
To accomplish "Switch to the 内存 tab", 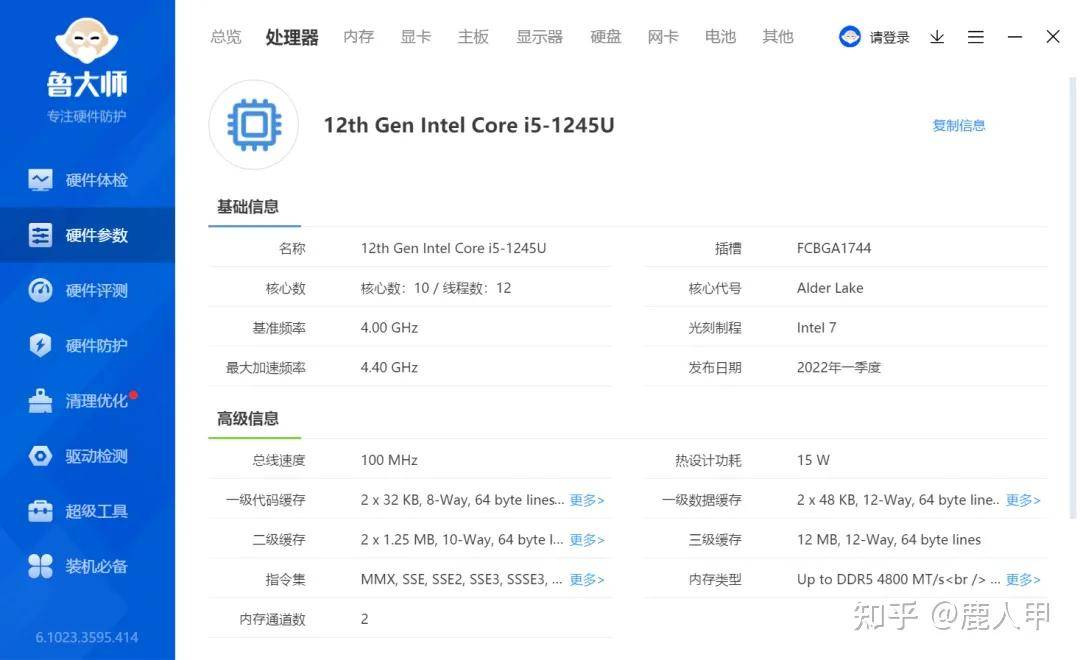I will click(x=358, y=37).
